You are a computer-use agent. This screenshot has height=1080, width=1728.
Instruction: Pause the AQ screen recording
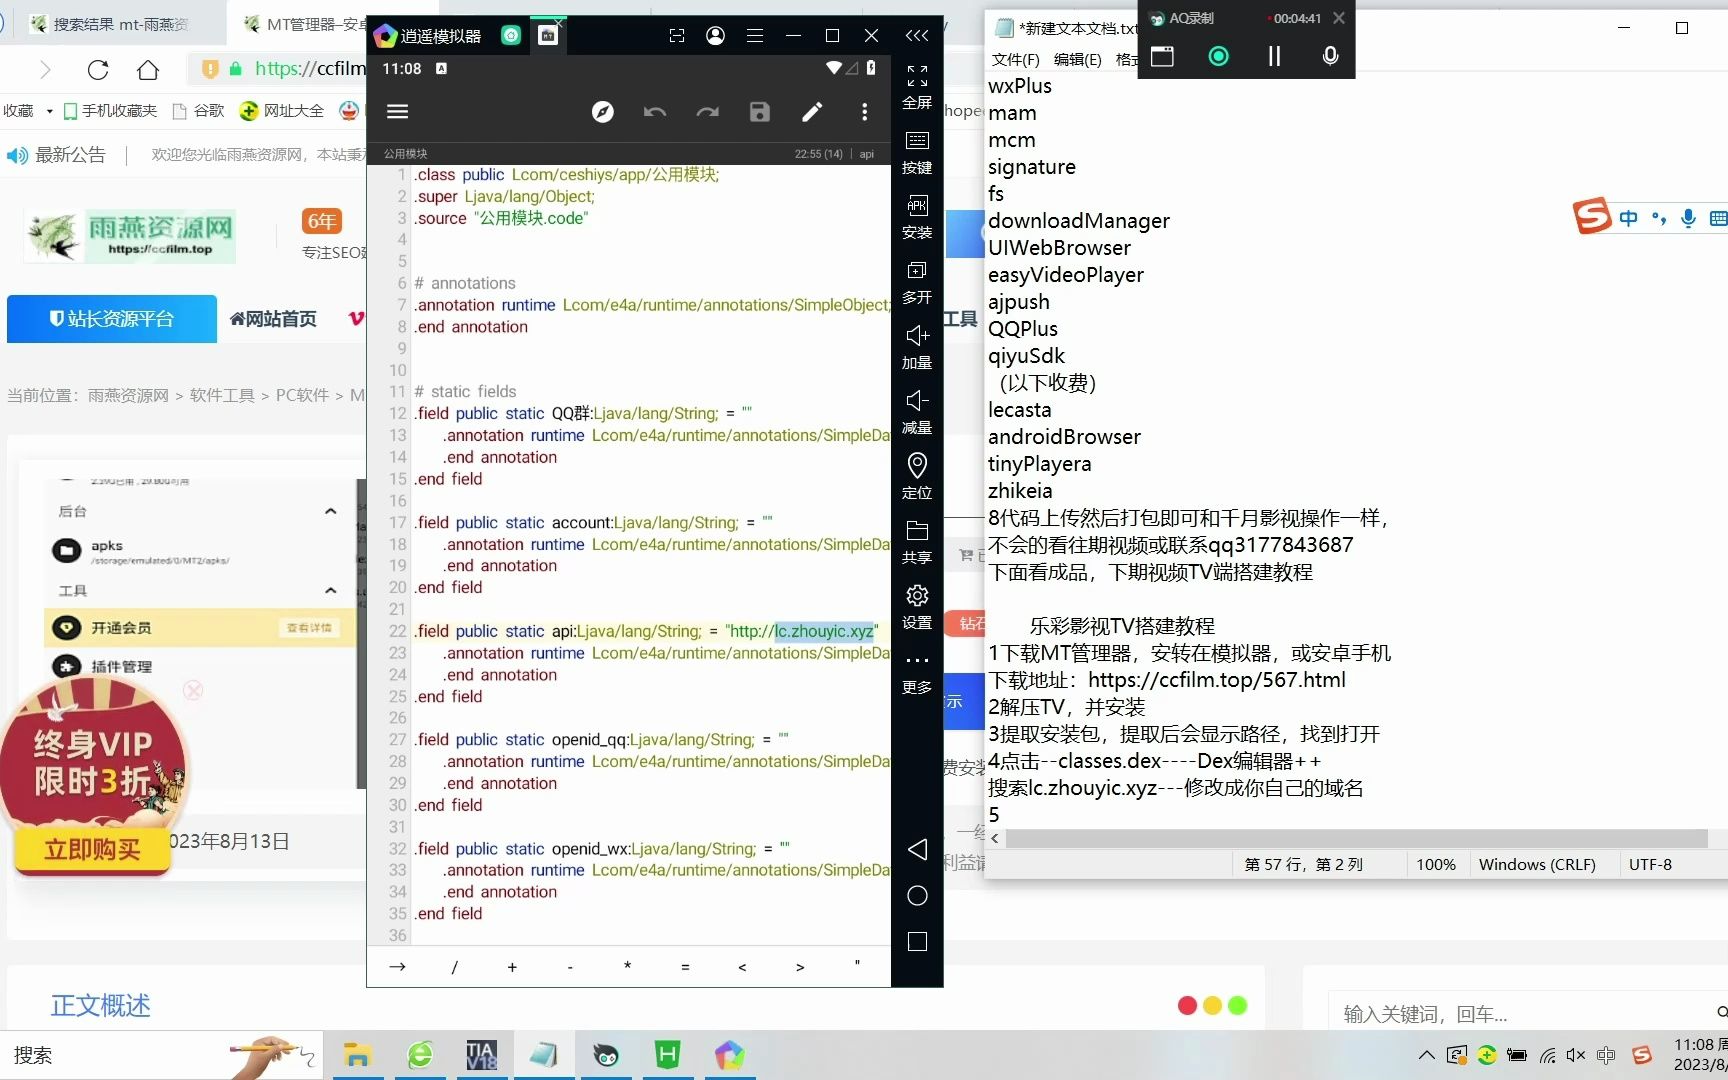click(1274, 57)
